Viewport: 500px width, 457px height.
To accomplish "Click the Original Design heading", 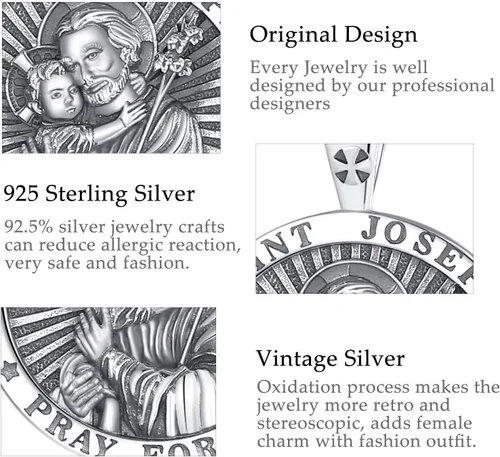I will (333, 35).
